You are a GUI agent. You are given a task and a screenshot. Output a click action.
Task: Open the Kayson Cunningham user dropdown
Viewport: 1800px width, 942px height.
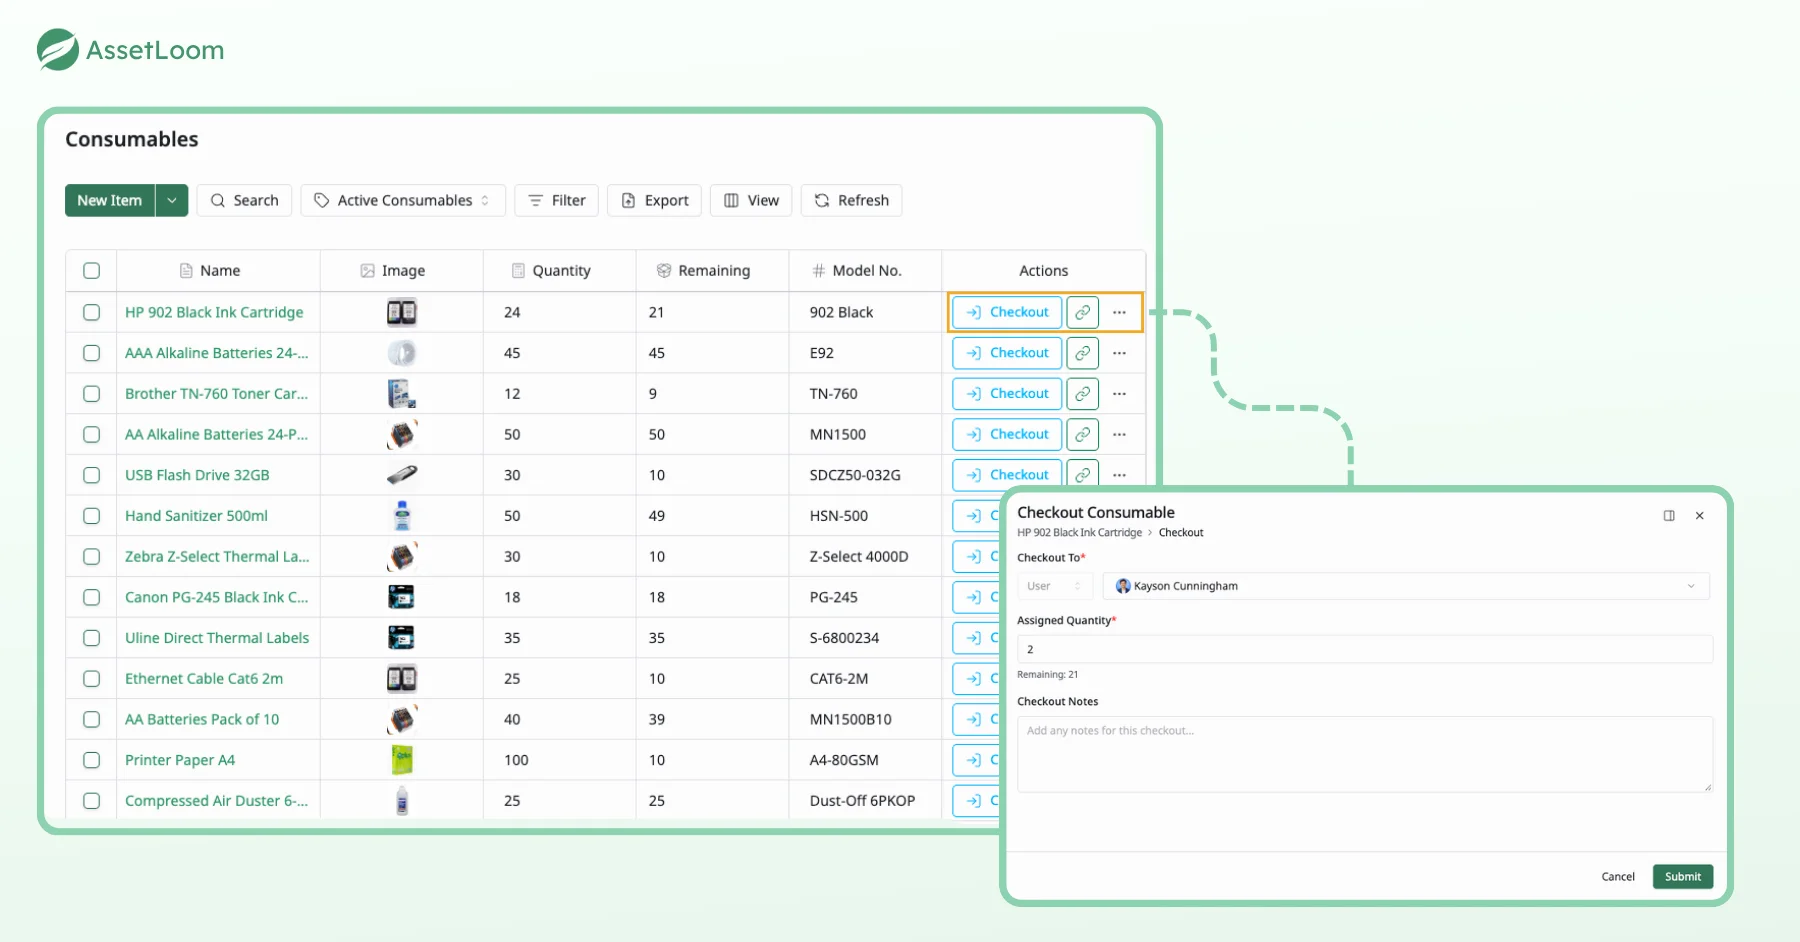pyautogui.click(x=1406, y=586)
